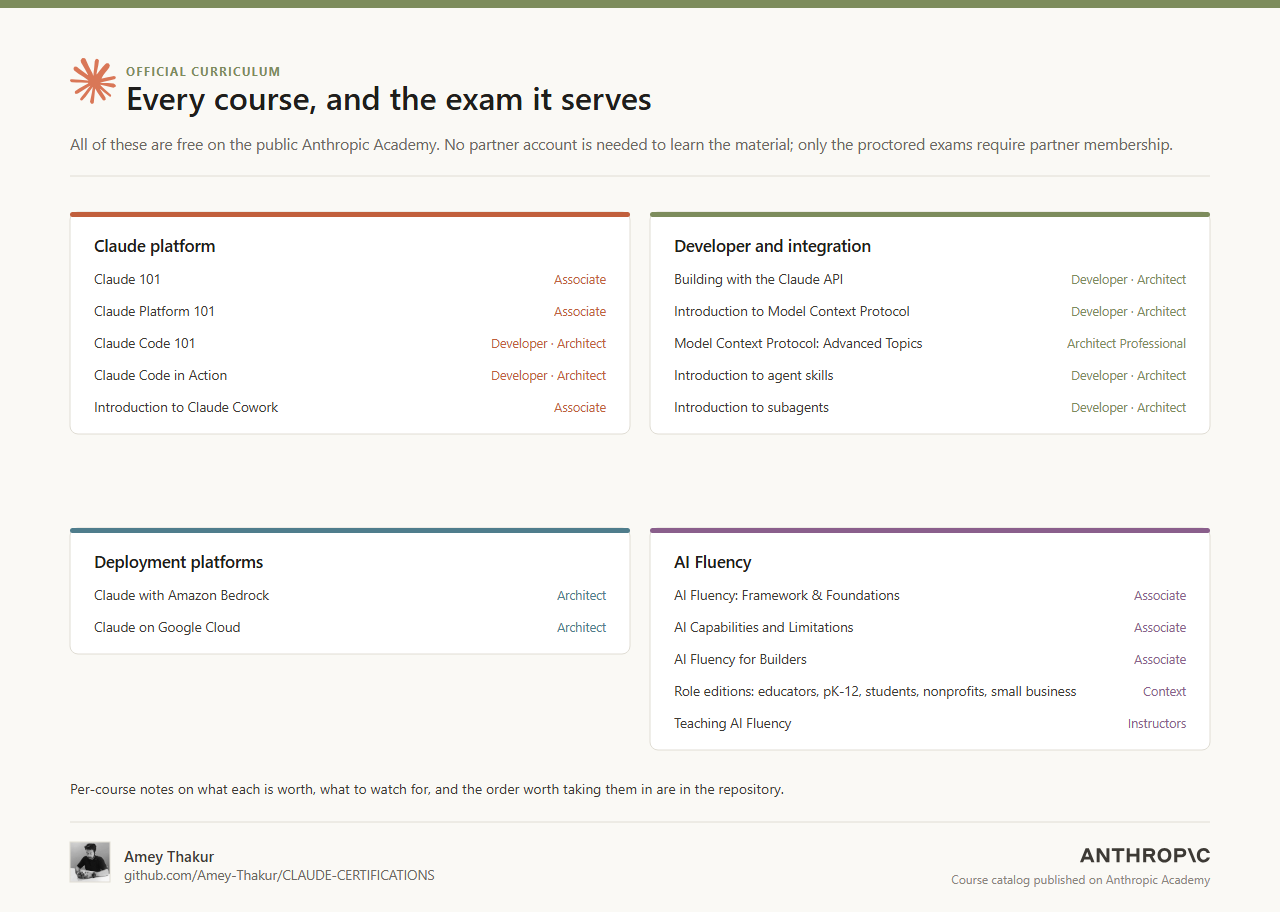Click the Anthropic wordmark logo
The height and width of the screenshot is (912, 1280).
pyautogui.click(x=1145, y=855)
